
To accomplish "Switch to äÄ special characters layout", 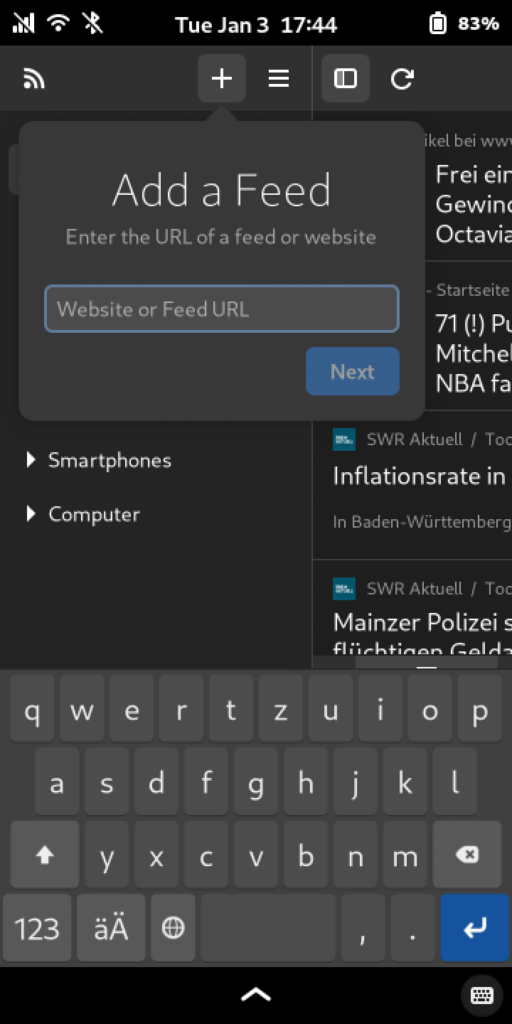I will click(112, 928).
